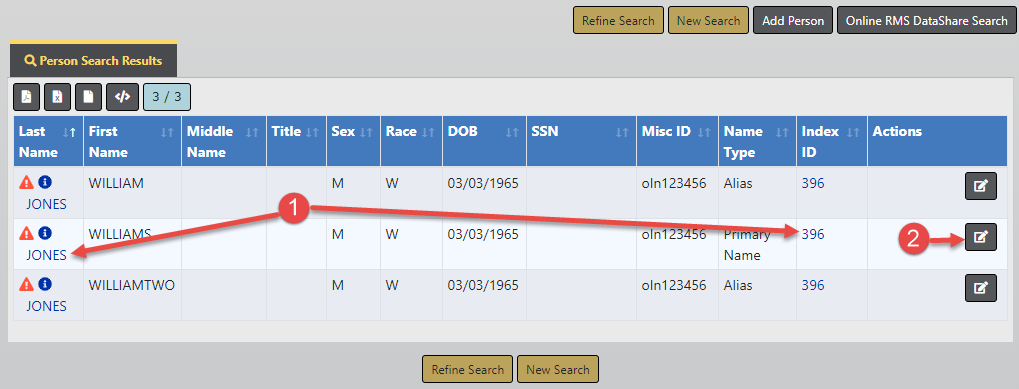Viewport: 1019px width, 389px height.
Task: Sort table by Sex column
Action: coord(352,142)
